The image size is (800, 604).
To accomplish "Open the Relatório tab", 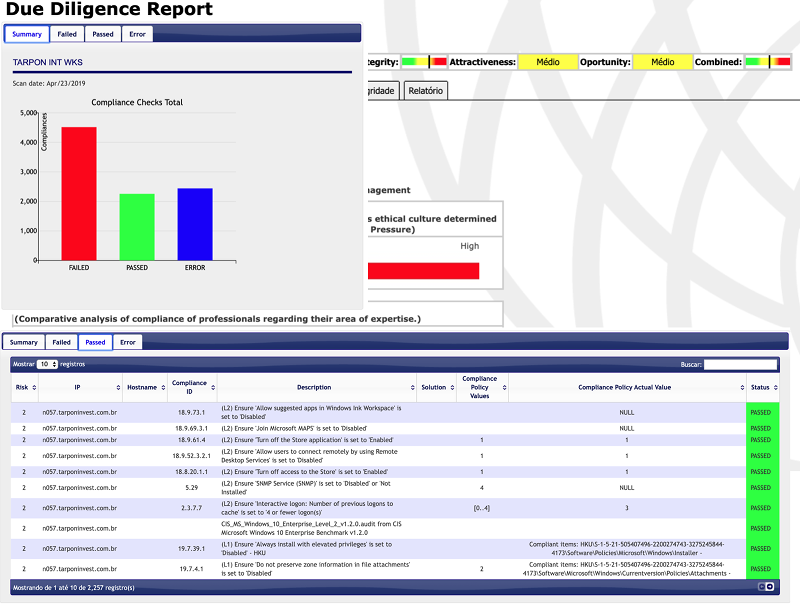I will coord(426,90).
